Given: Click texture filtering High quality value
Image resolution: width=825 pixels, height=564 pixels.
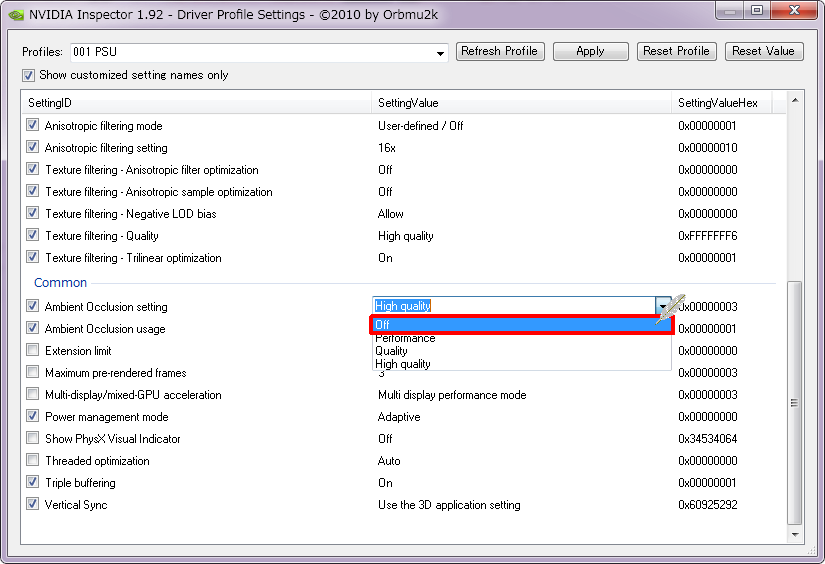Looking at the screenshot, I should click(406, 236).
